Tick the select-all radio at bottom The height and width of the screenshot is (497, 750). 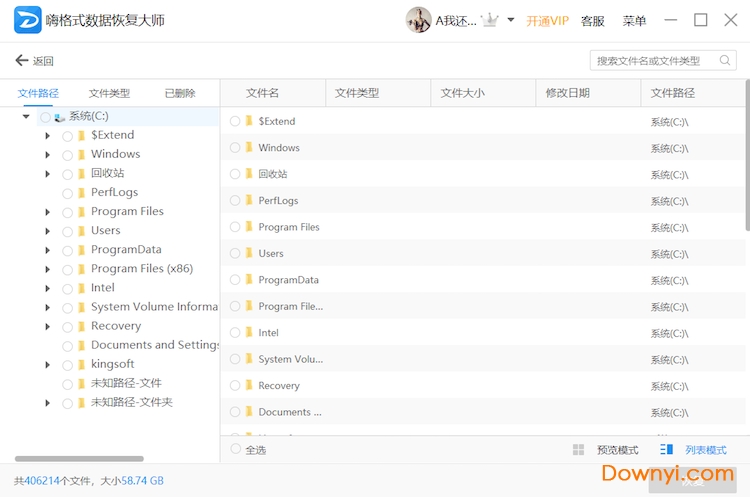coord(235,450)
